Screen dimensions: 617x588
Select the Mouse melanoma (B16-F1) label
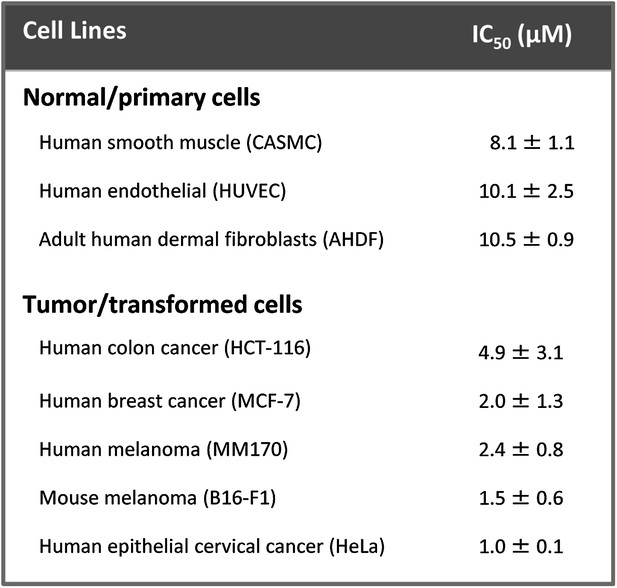point(158,498)
